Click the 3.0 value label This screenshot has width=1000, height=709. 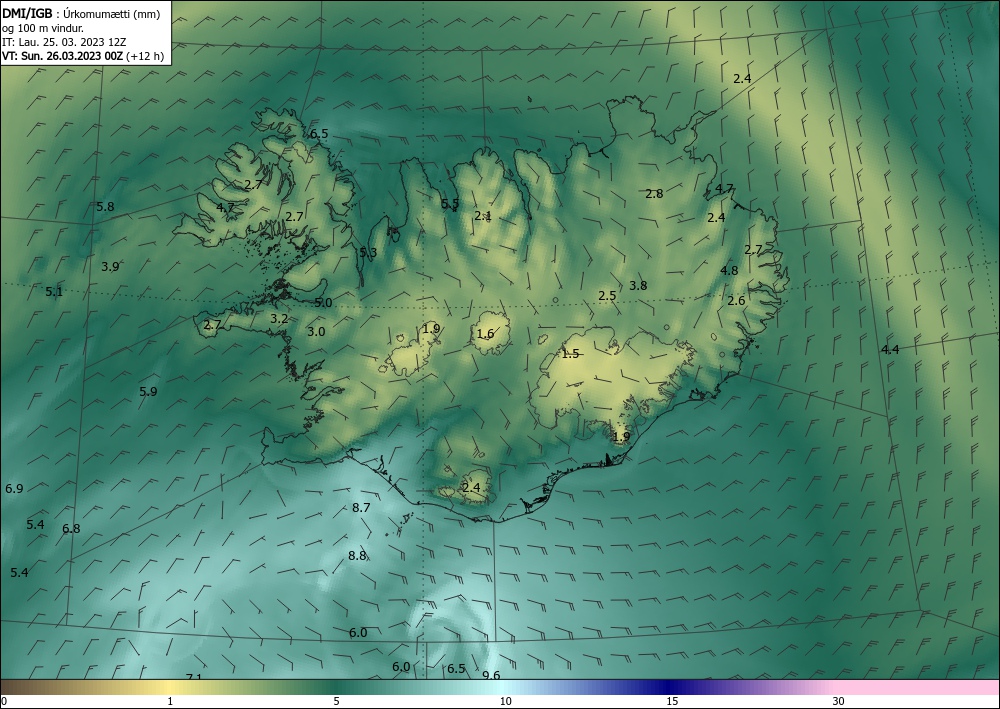[x=316, y=332]
